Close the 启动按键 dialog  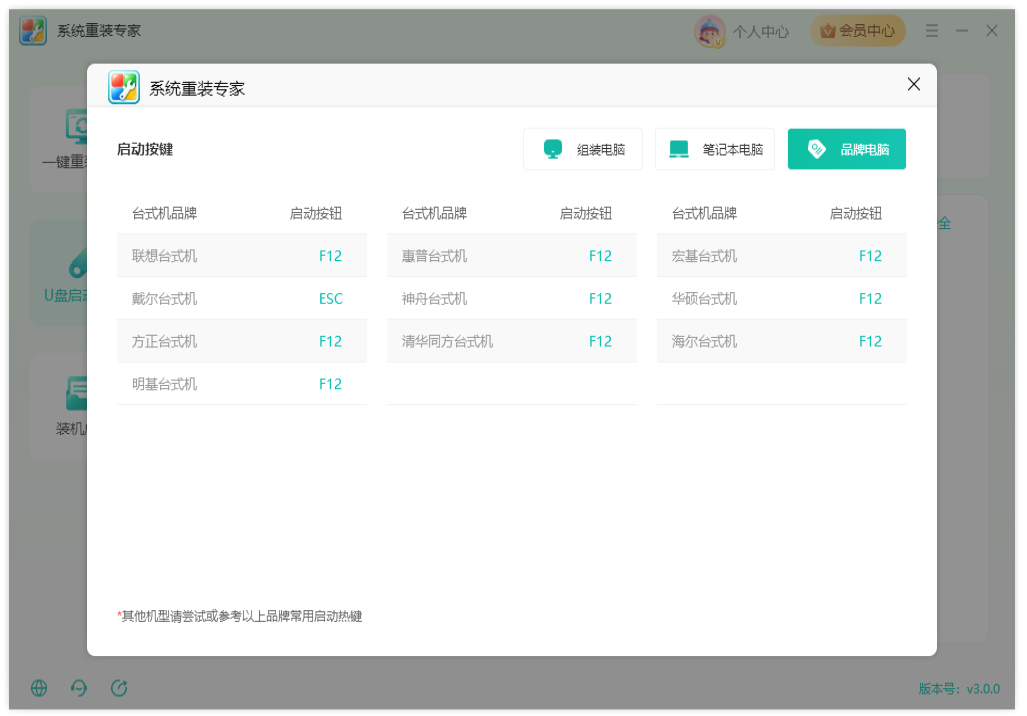click(913, 84)
